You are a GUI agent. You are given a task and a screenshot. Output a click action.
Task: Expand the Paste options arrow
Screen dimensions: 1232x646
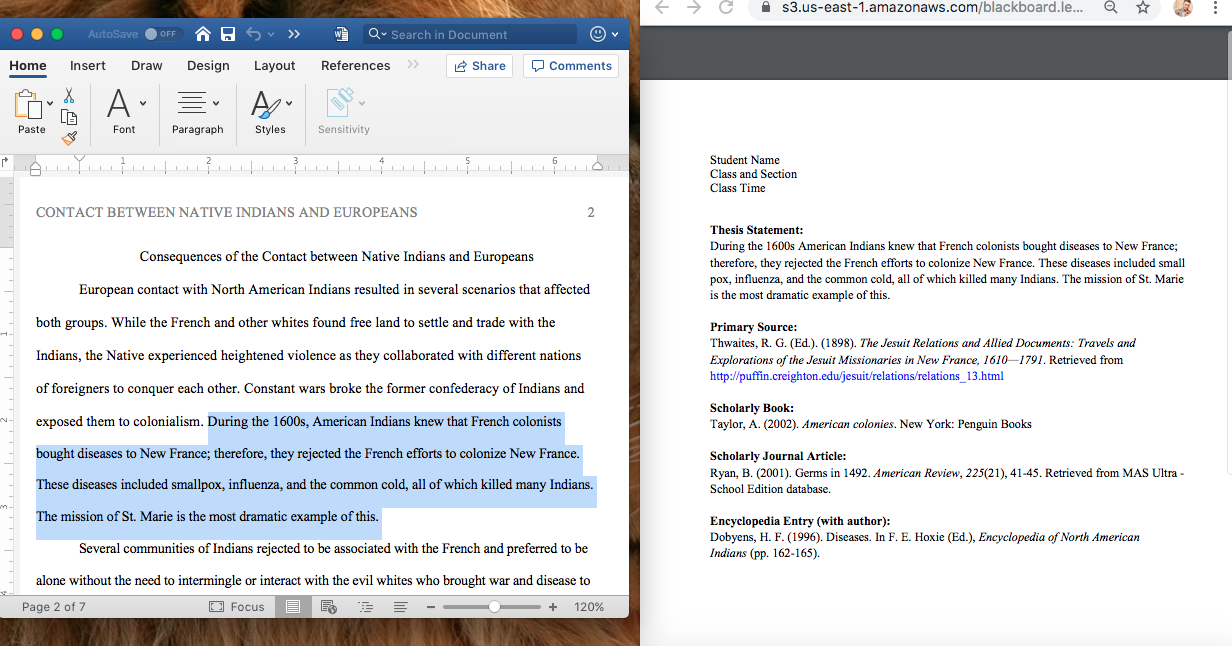pos(50,103)
